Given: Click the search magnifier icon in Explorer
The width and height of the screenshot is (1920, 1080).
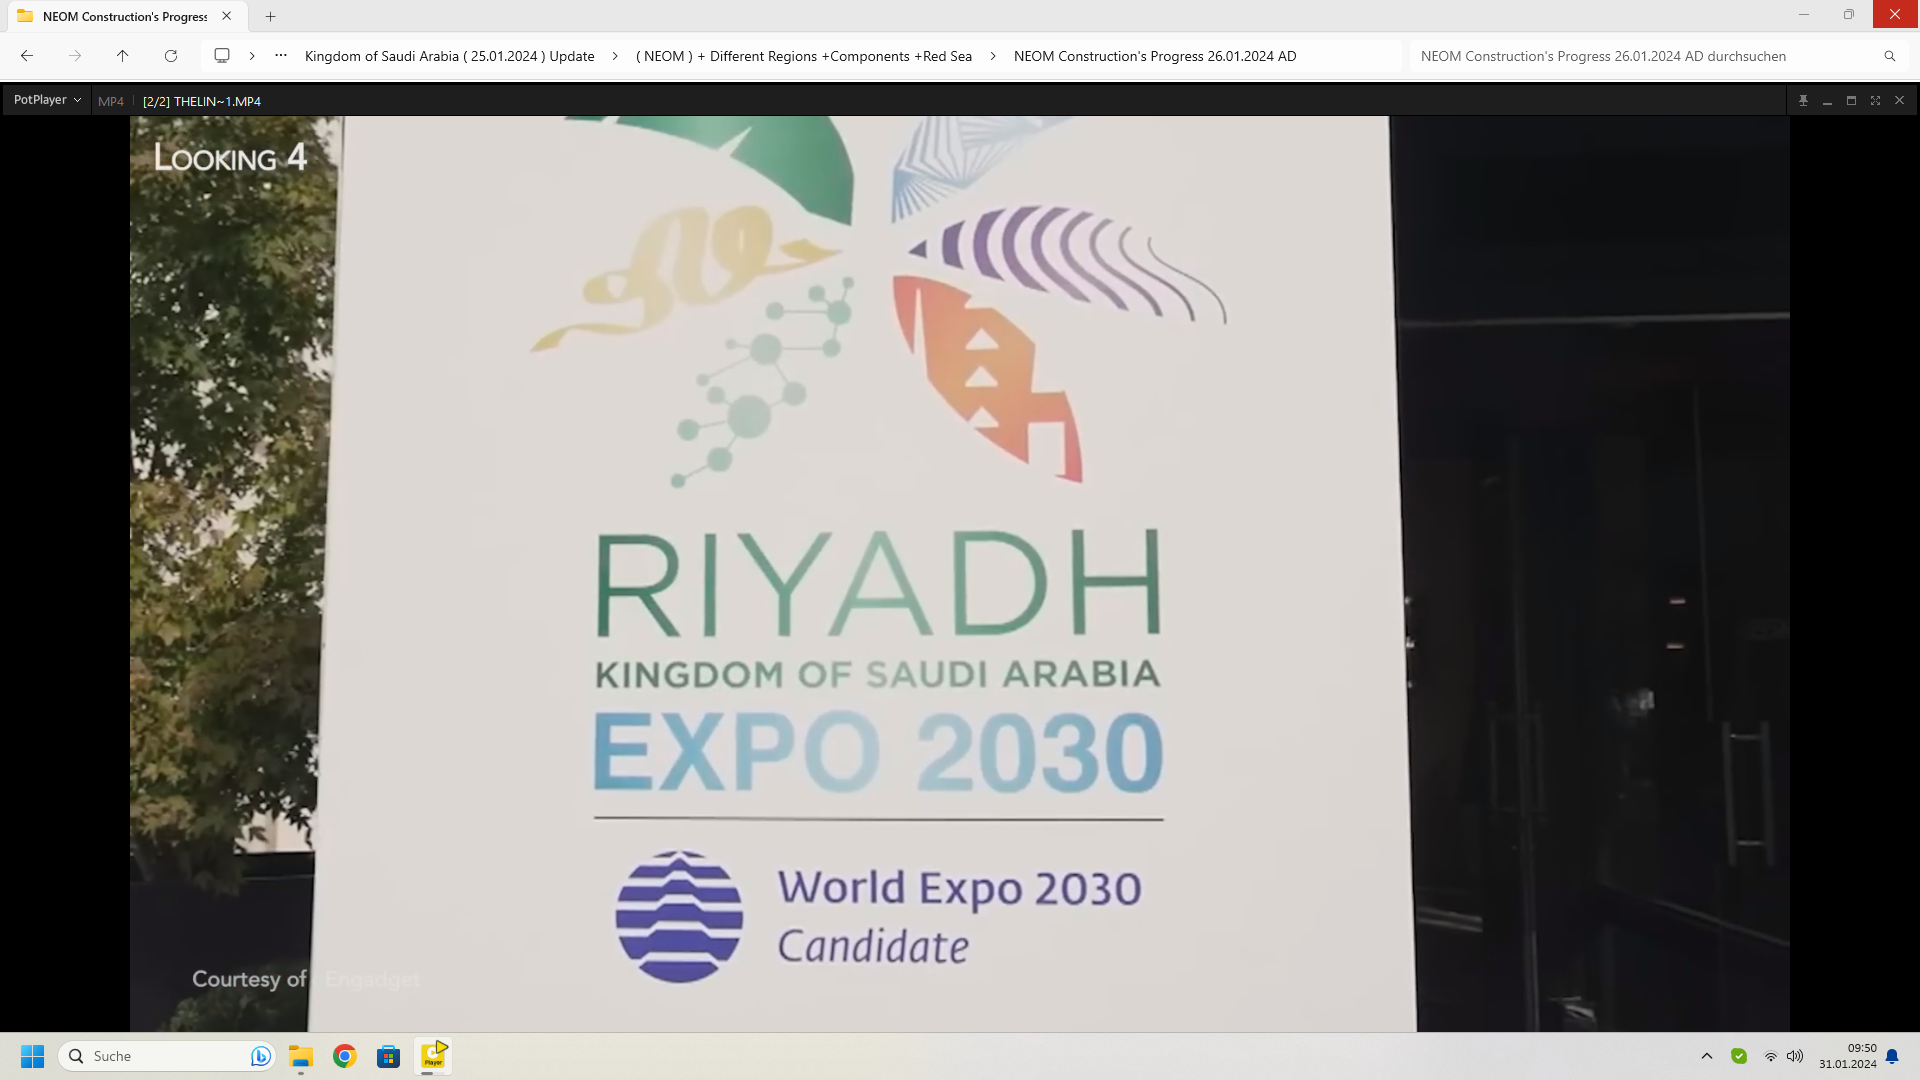Looking at the screenshot, I should coord(1890,56).
